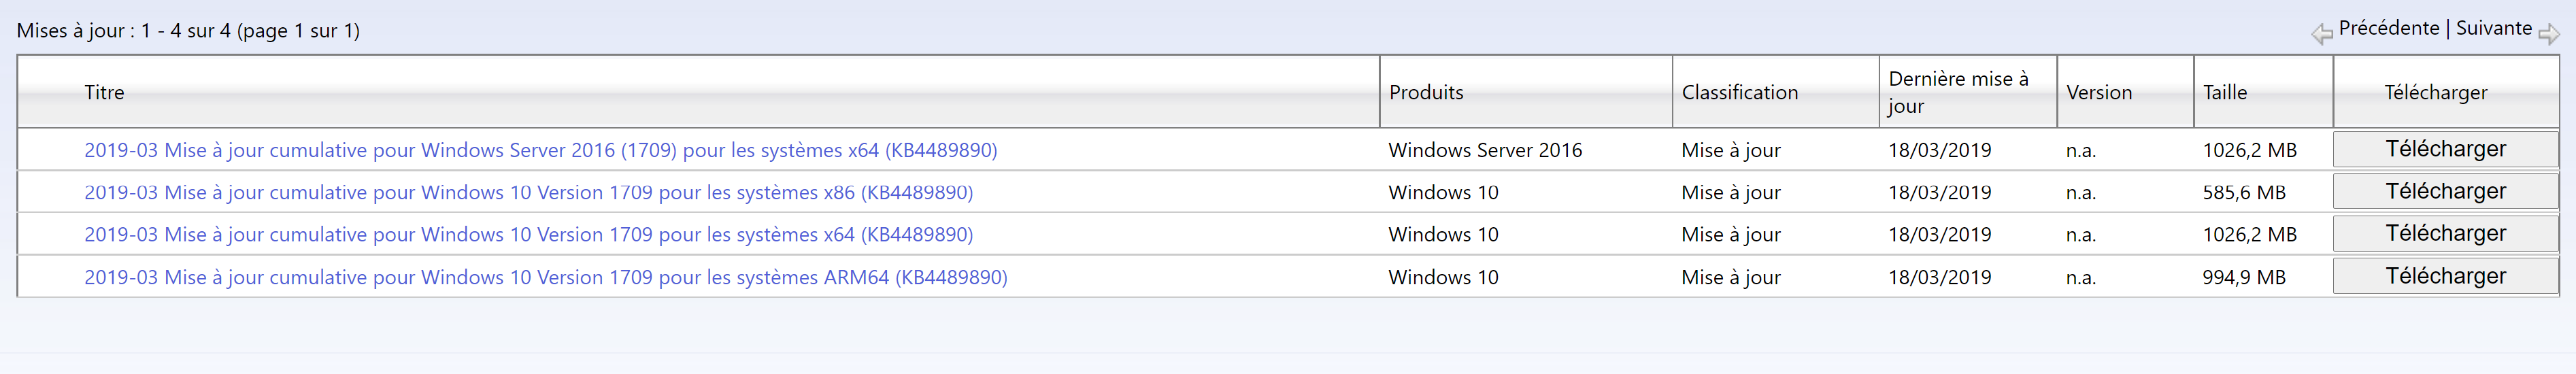Click the next page arrow icon
This screenshot has height=374, width=2576.
[2548, 34]
